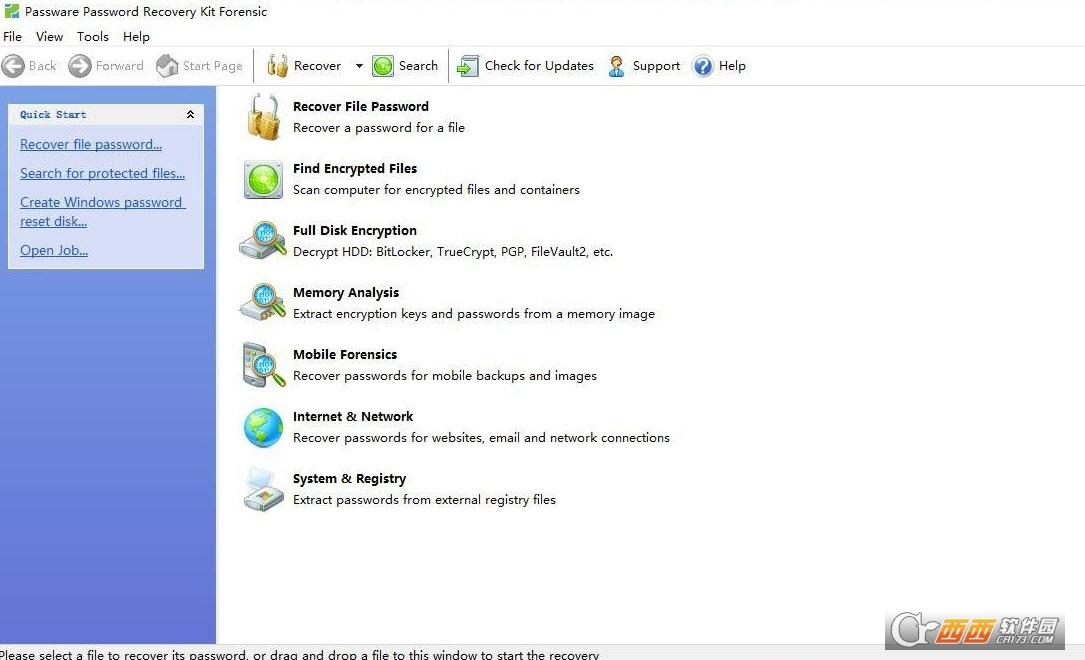Click the System & Registry icon
Screen dimensions: 1085x660
point(263,490)
